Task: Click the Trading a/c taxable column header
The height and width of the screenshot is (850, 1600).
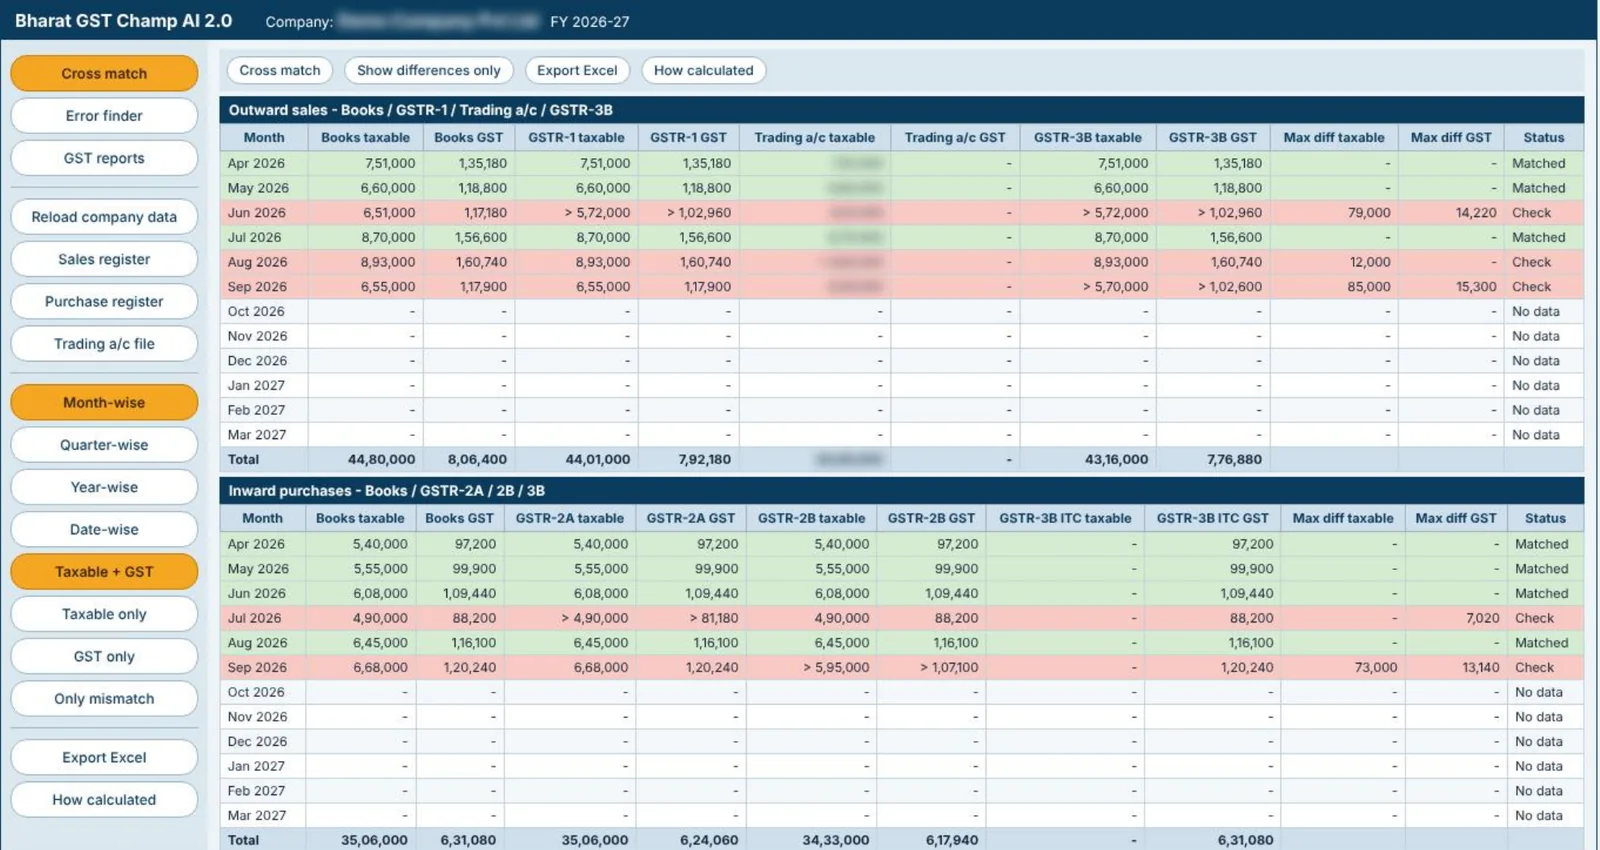Action: click(x=815, y=138)
